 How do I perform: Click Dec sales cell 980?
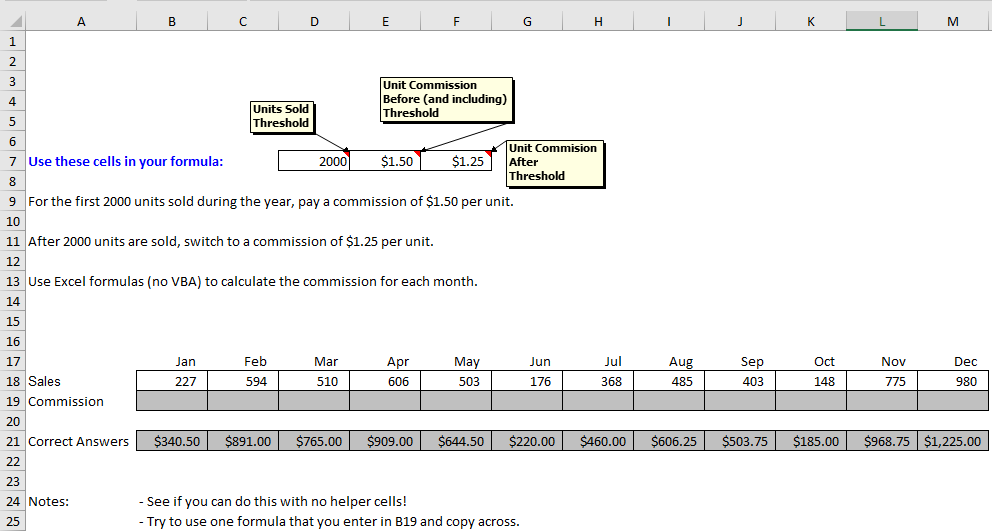pyautogui.click(x=953, y=381)
